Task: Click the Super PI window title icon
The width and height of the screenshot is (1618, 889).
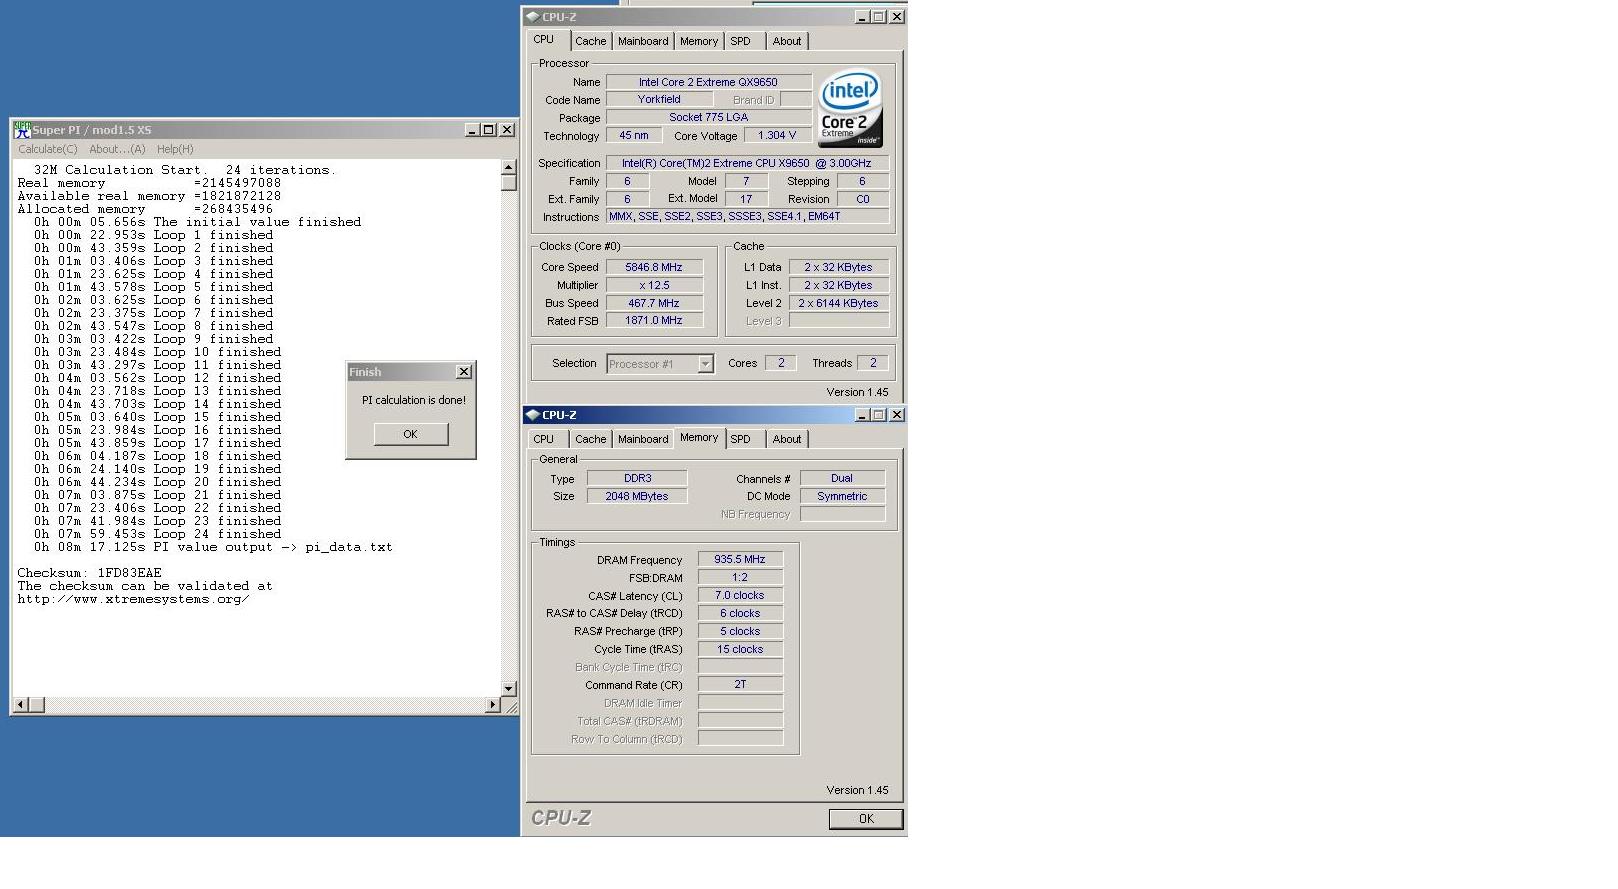Action: (22, 130)
